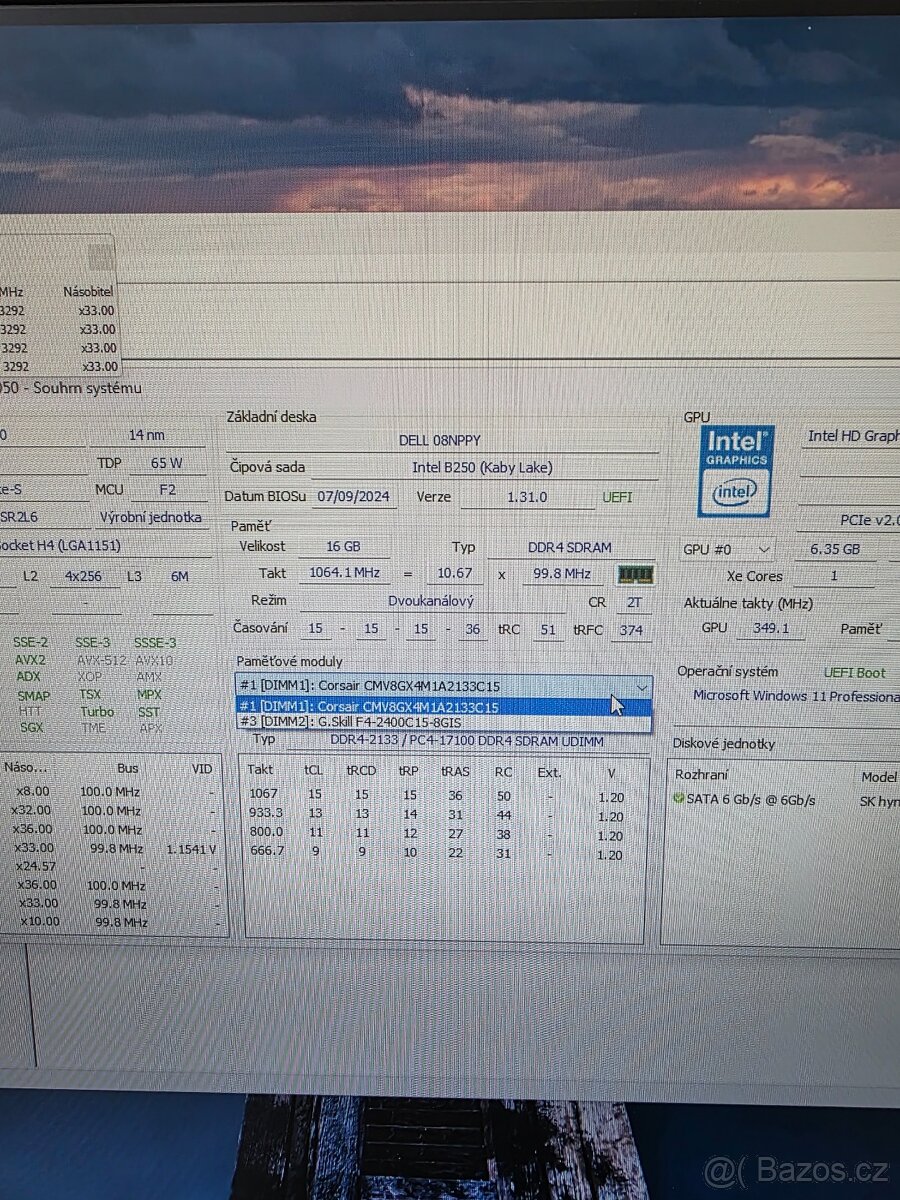Click the Xe Cores value 1
This screenshot has height=1200, width=900.
pos(834,576)
